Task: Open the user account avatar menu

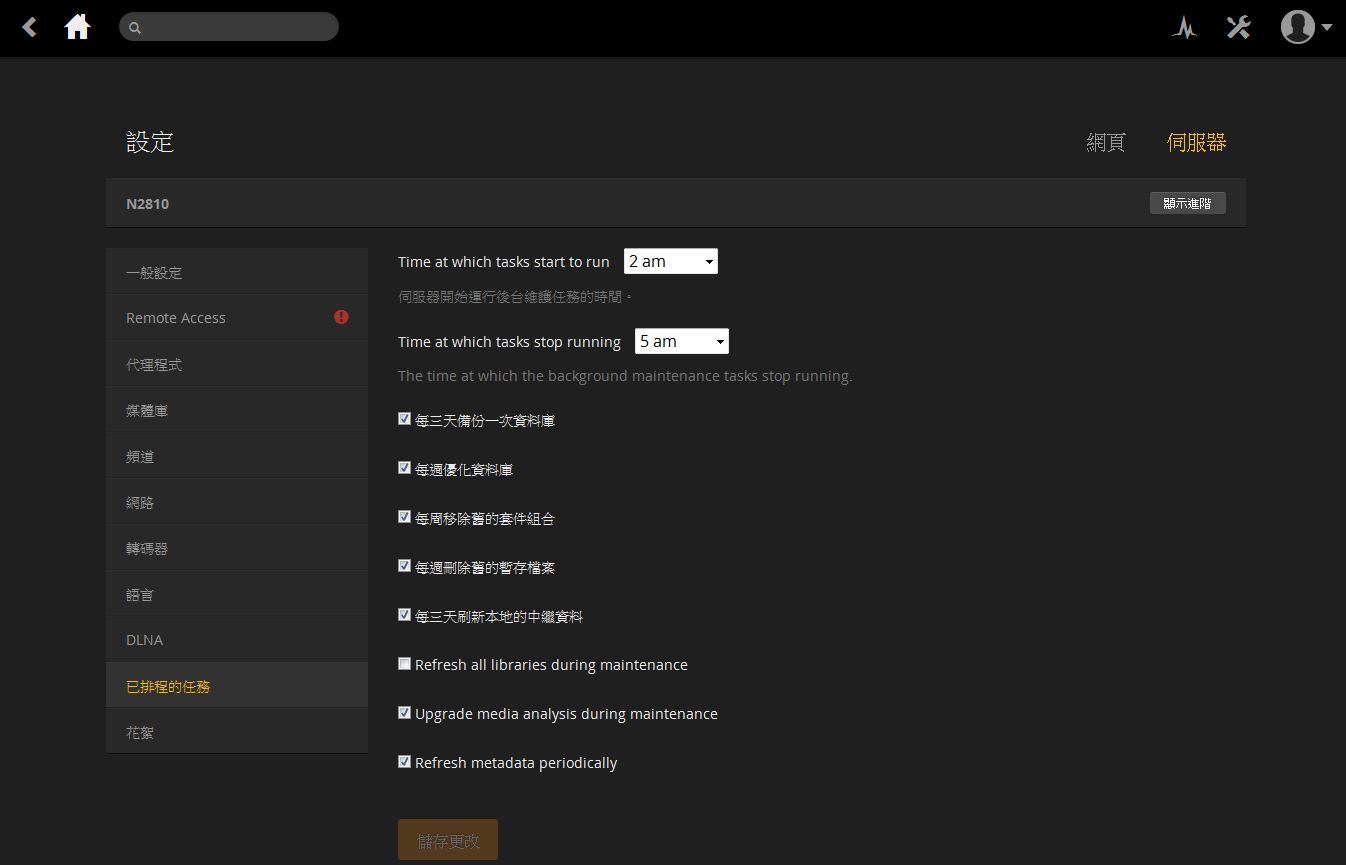Action: (1297, 27)
